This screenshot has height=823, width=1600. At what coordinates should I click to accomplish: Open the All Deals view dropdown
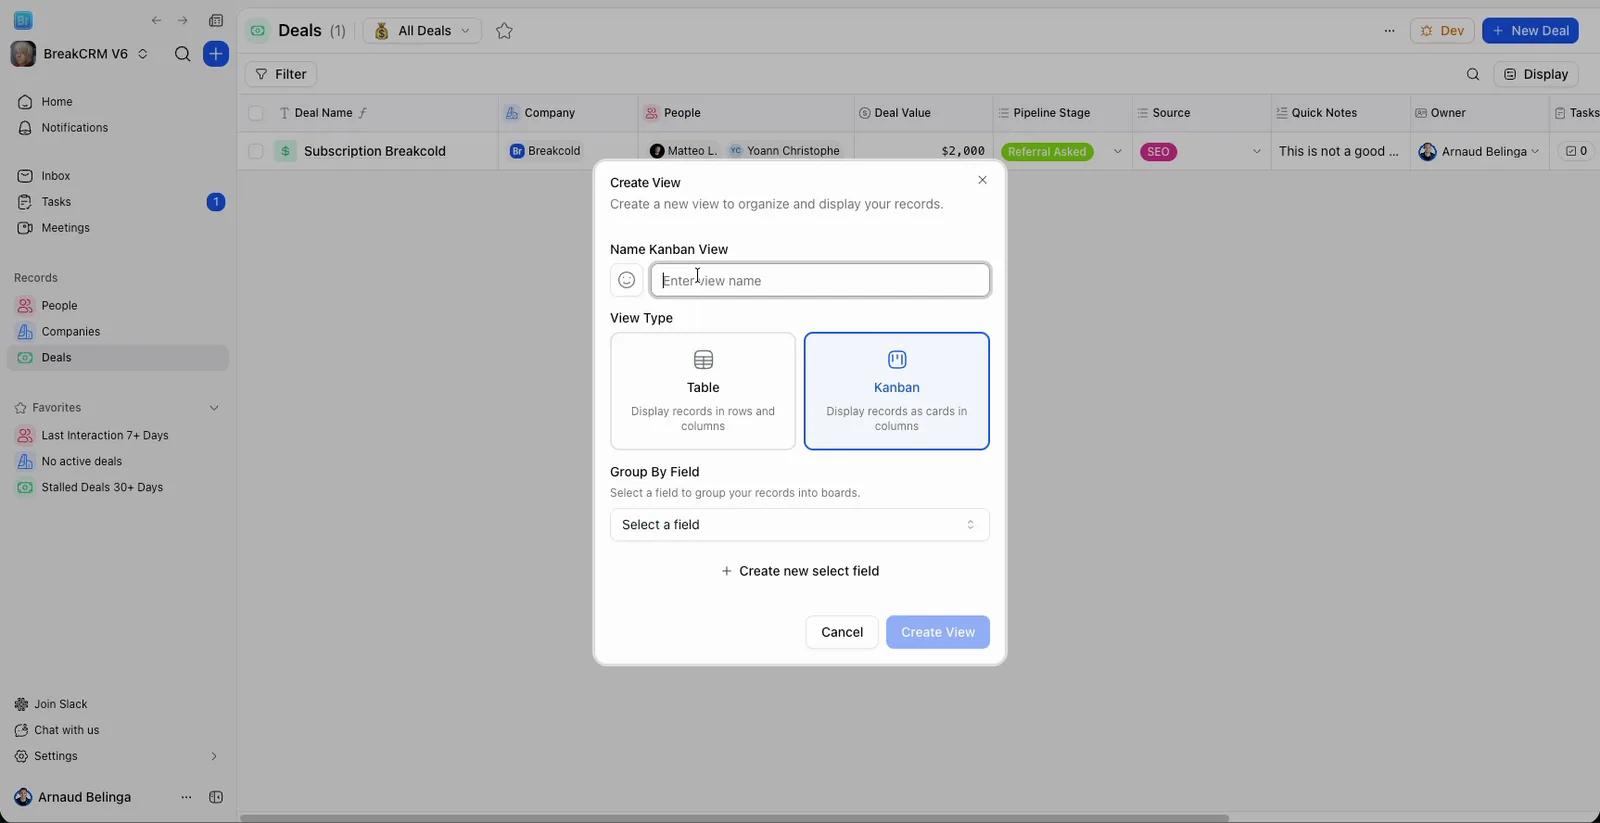point(422,31)
